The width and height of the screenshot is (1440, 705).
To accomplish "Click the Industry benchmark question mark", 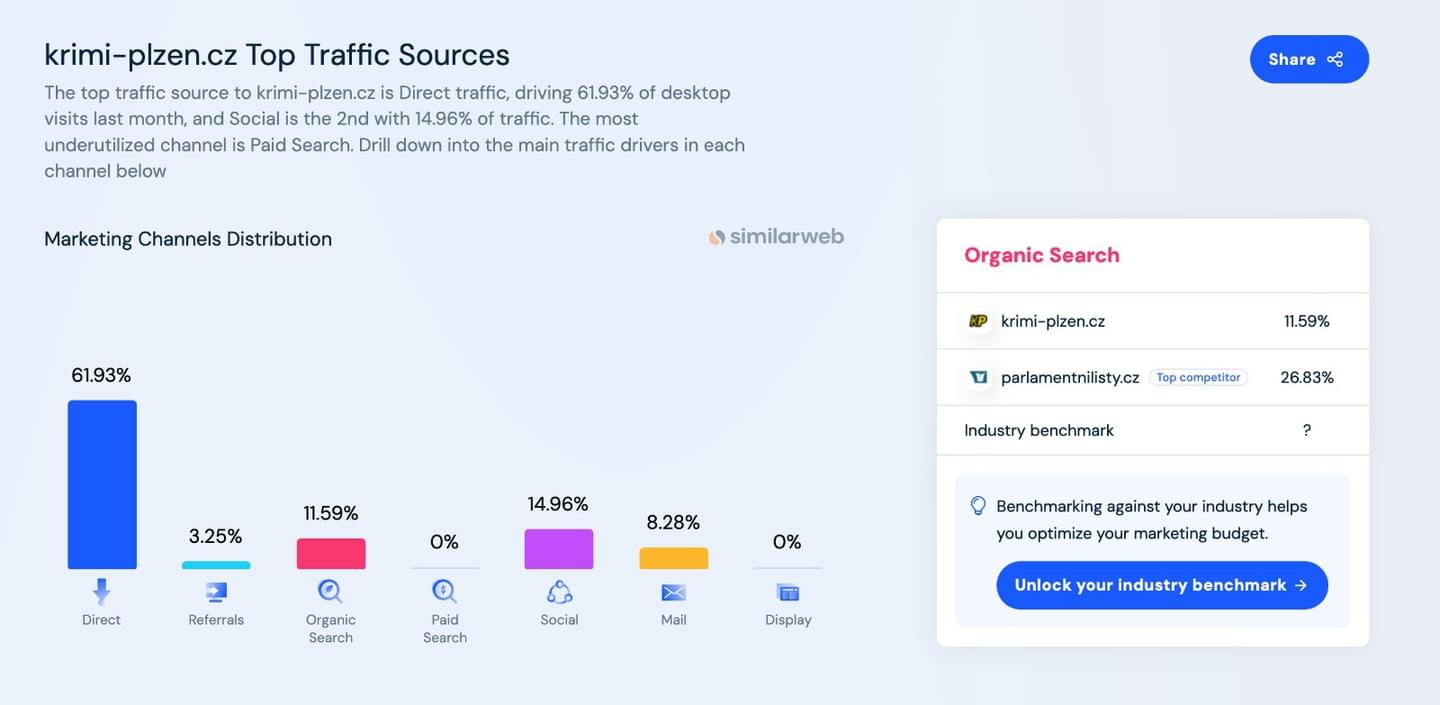I will (x=1306, y=430).
